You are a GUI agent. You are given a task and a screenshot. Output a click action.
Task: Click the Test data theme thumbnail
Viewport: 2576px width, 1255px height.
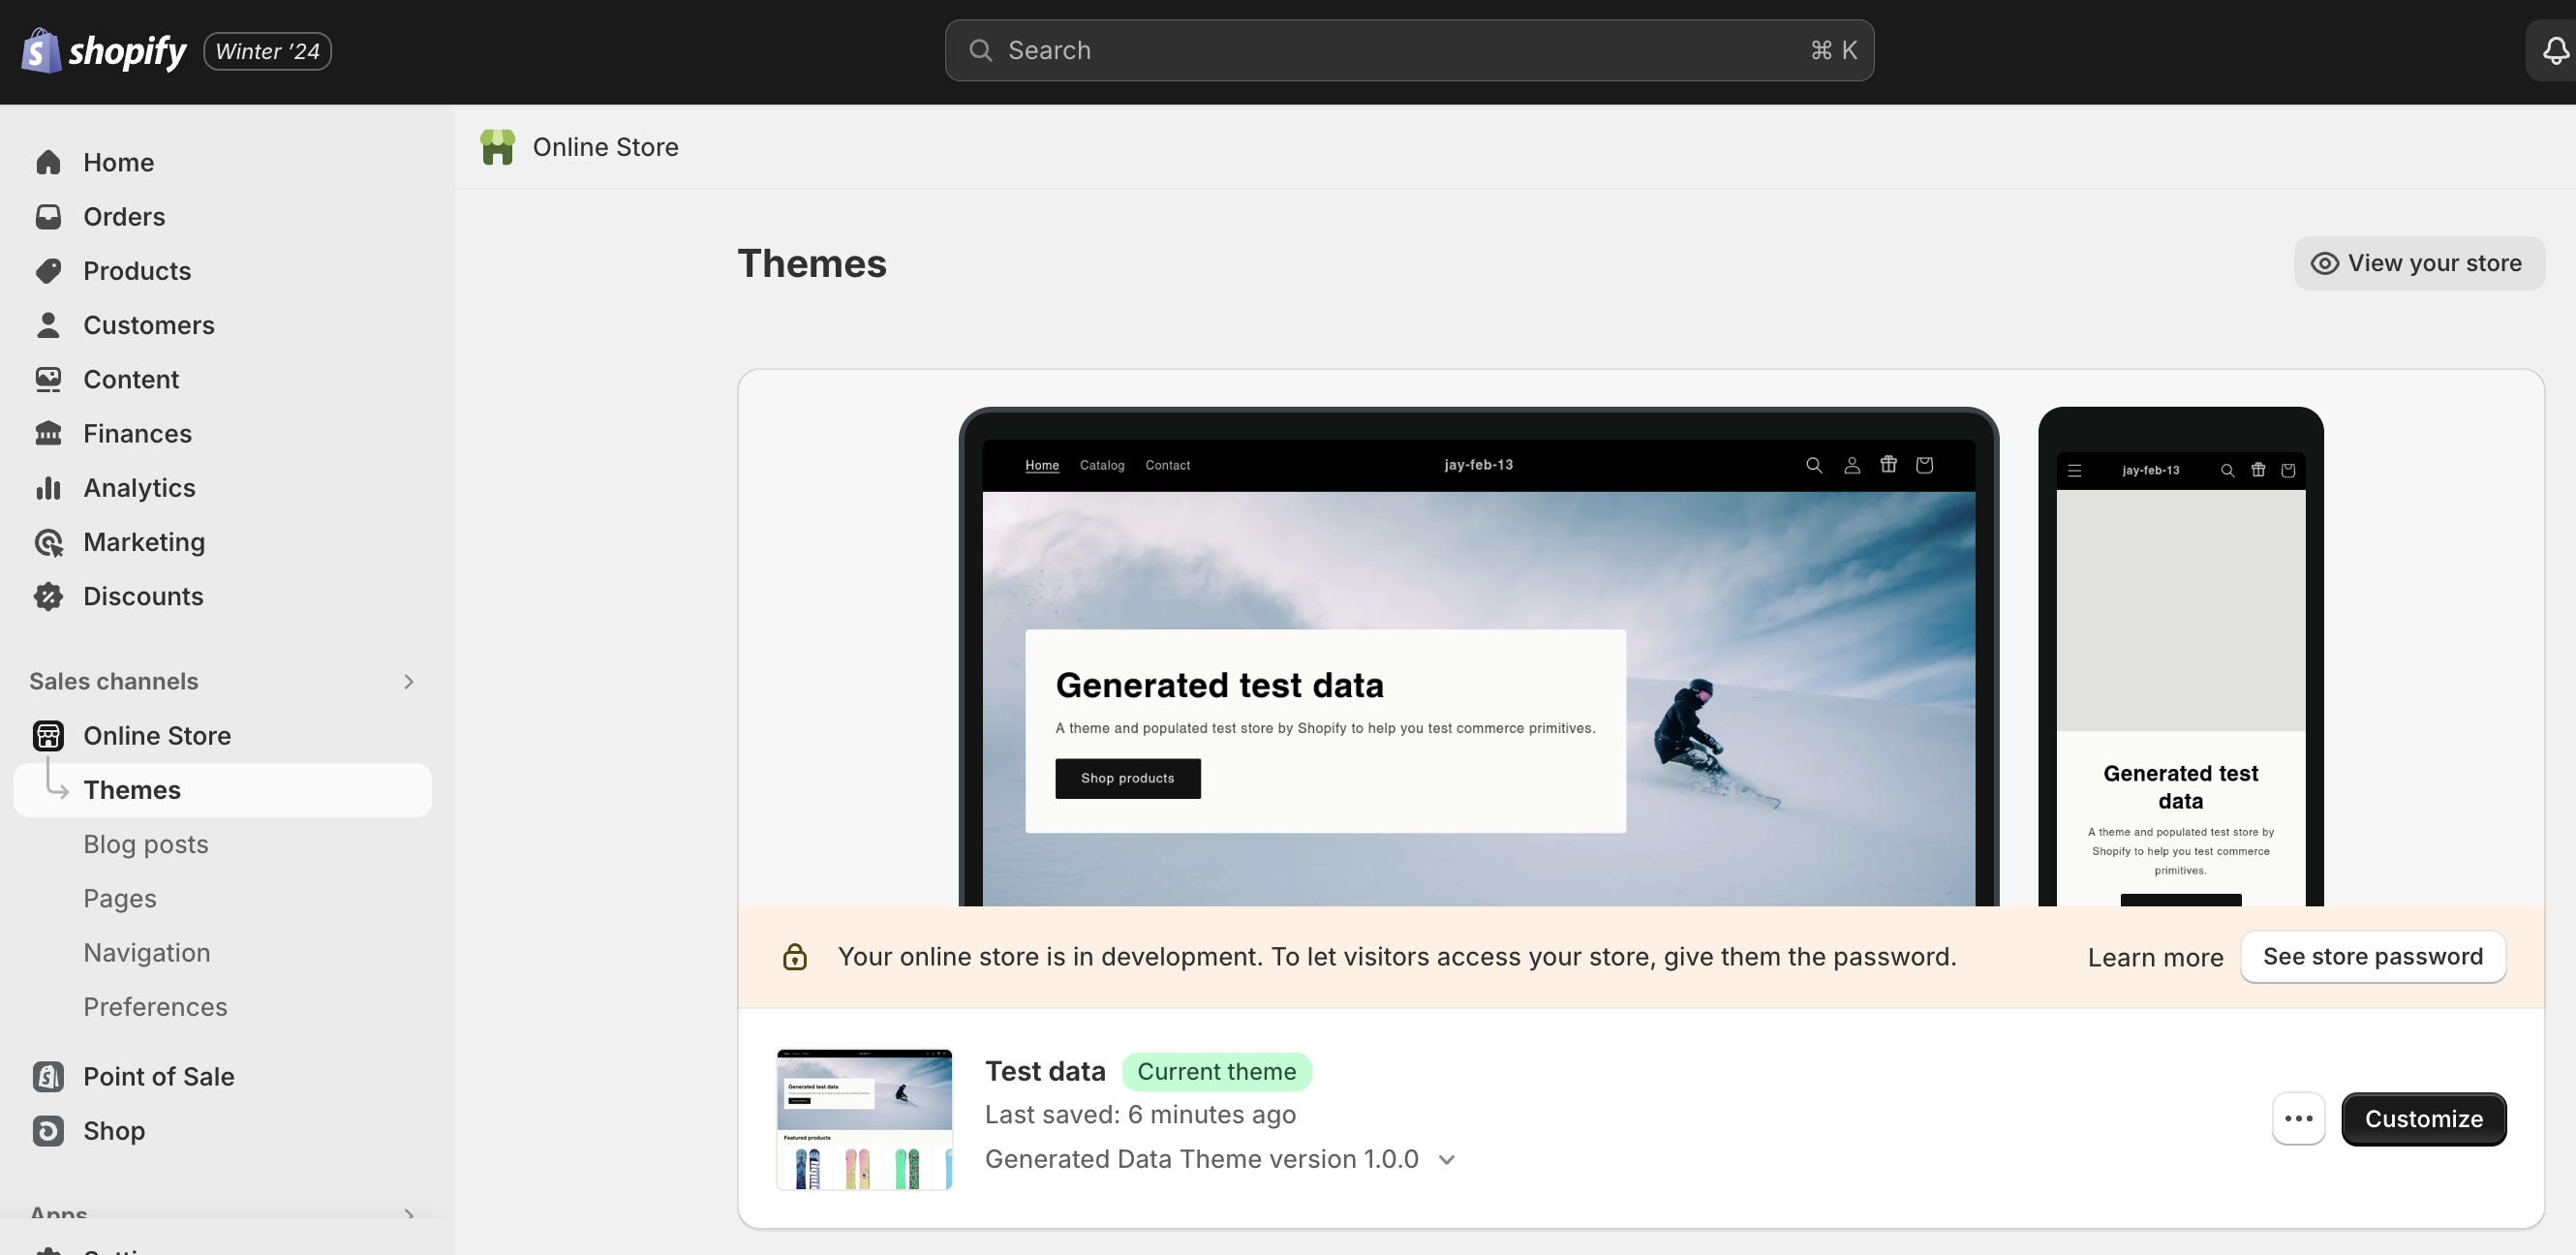coord(864,1118)
